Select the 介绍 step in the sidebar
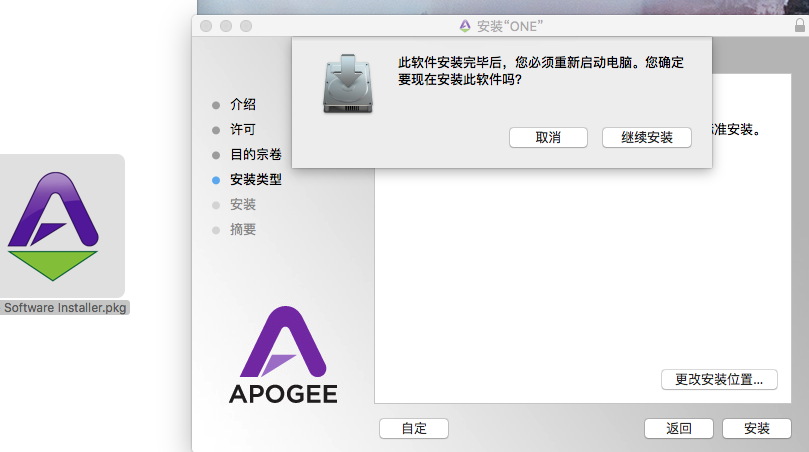 [243, 104]
